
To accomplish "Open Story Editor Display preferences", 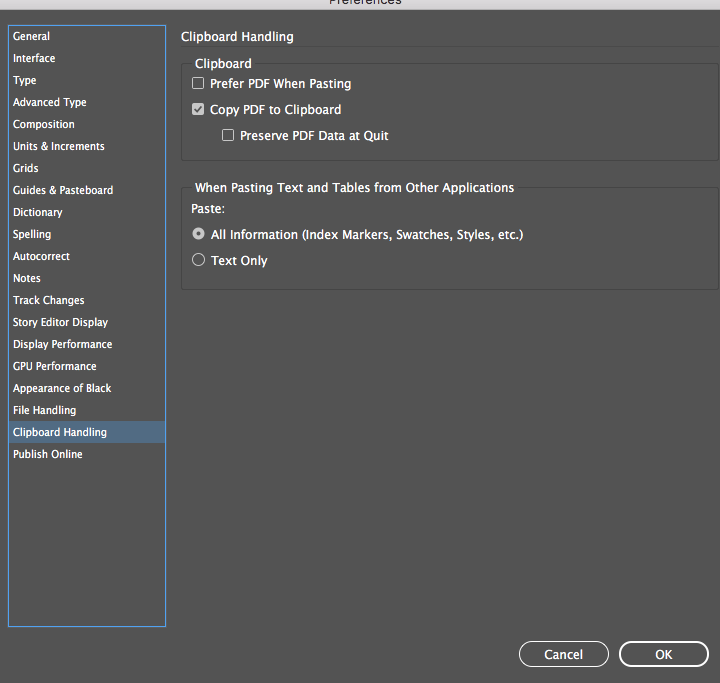I will (x=60, y=322).
